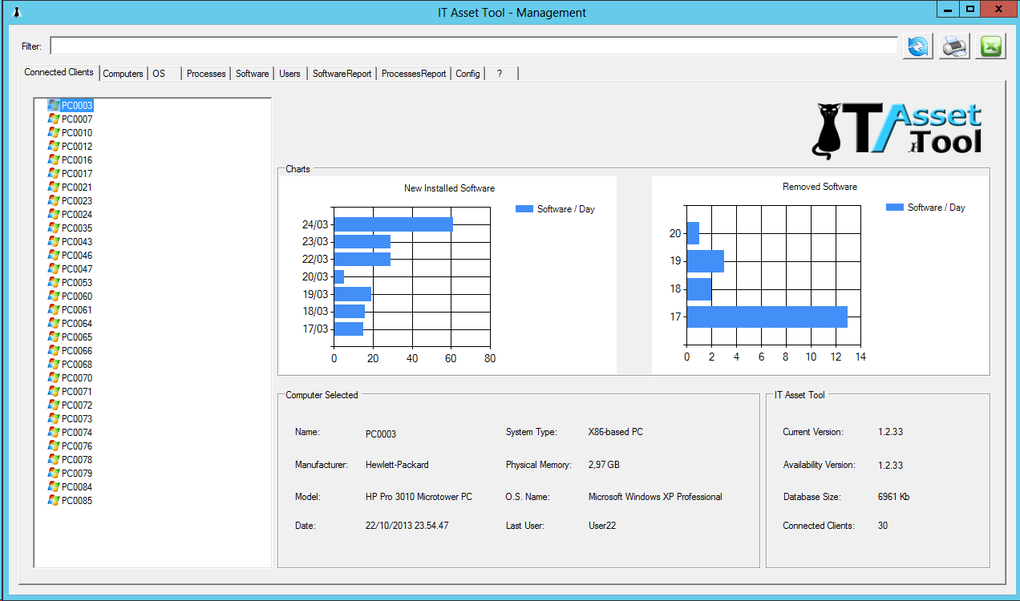Click the Windows icon beside PC0047
Viewport: 1020px width, 601px height.
(53, 269)
